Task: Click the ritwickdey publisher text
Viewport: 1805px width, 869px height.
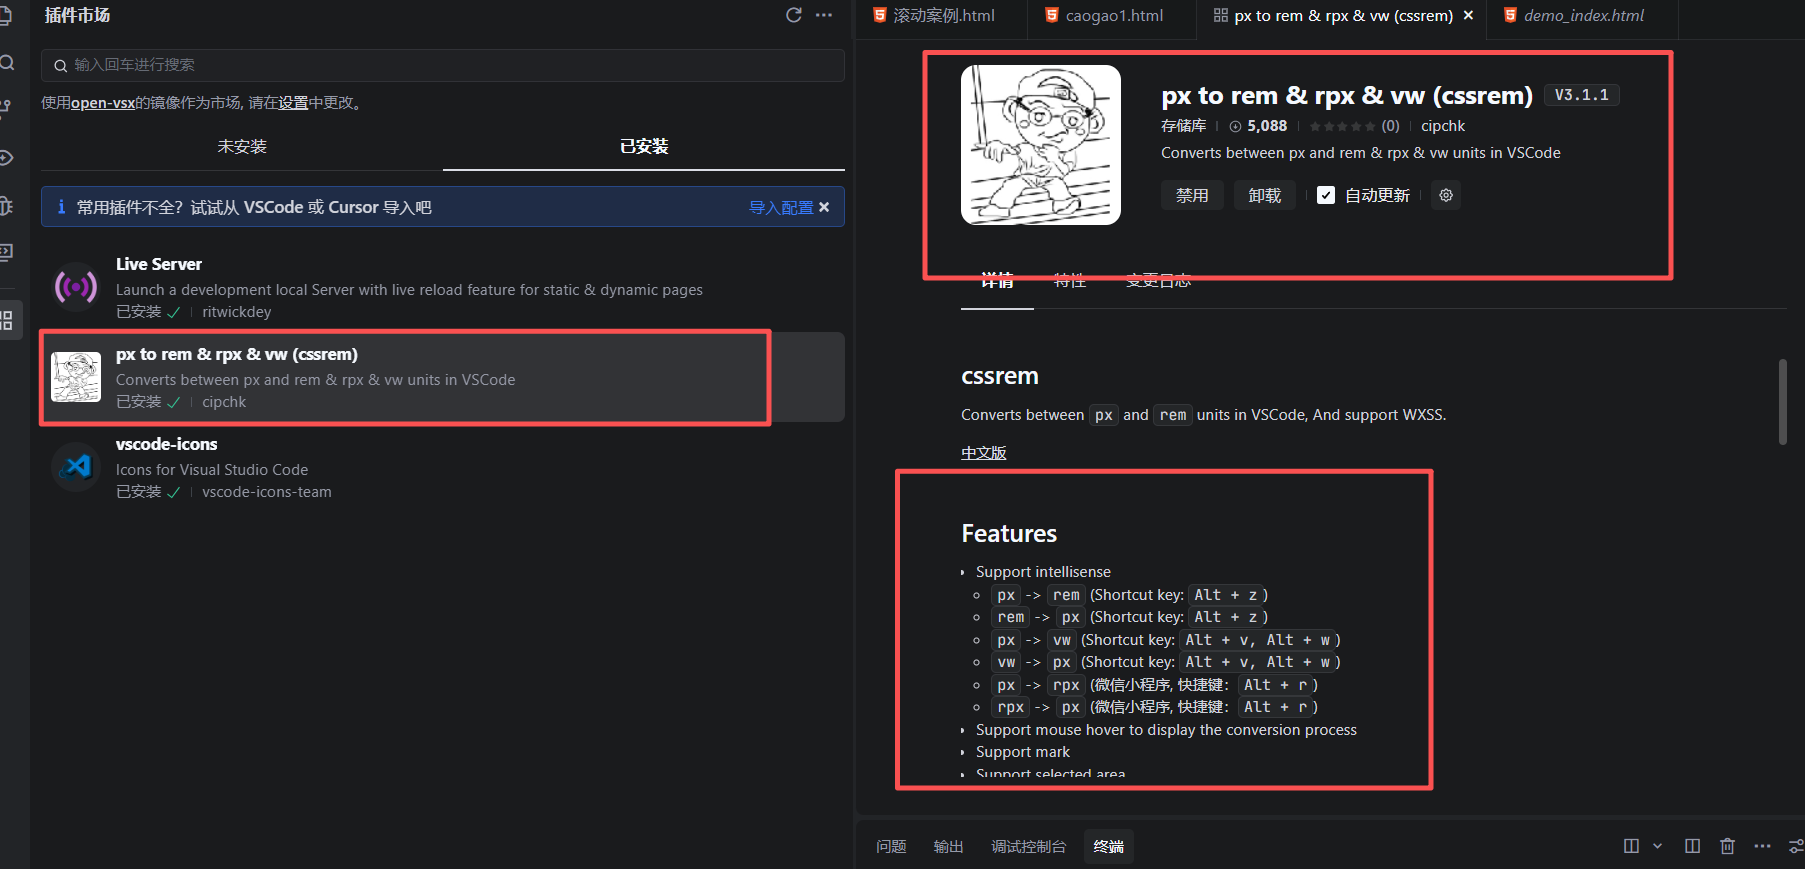Action: click(236, 312)
